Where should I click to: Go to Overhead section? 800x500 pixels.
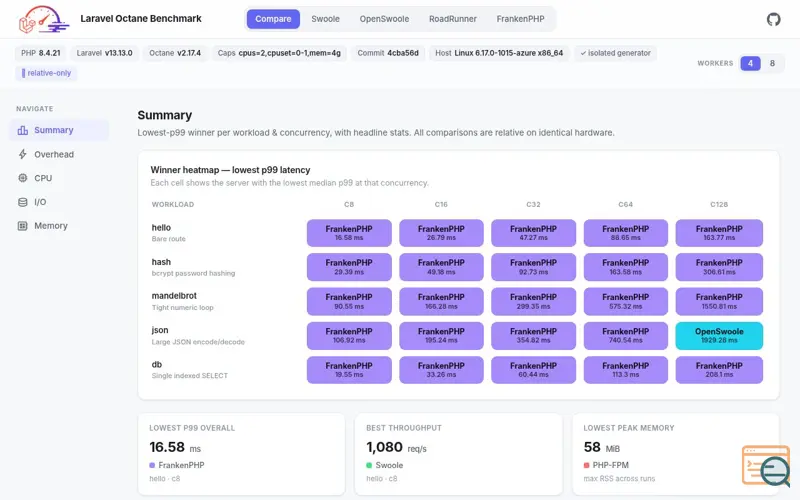[x=59, y=154]
